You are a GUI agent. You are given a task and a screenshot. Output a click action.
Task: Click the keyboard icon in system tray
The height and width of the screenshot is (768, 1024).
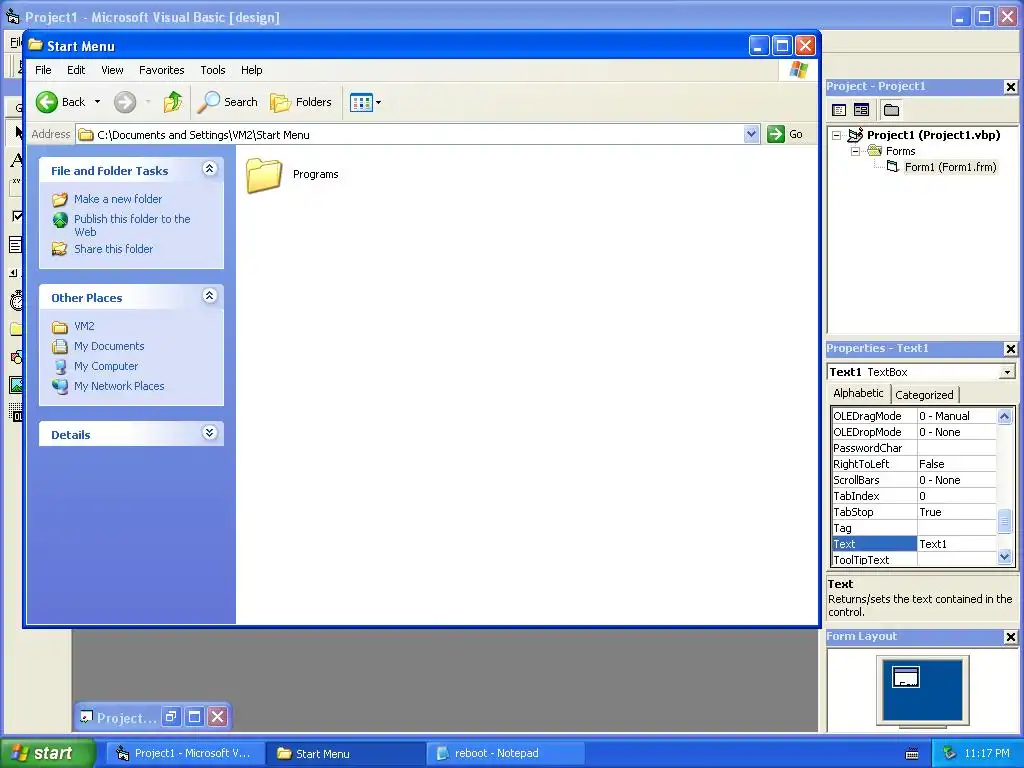912,754
